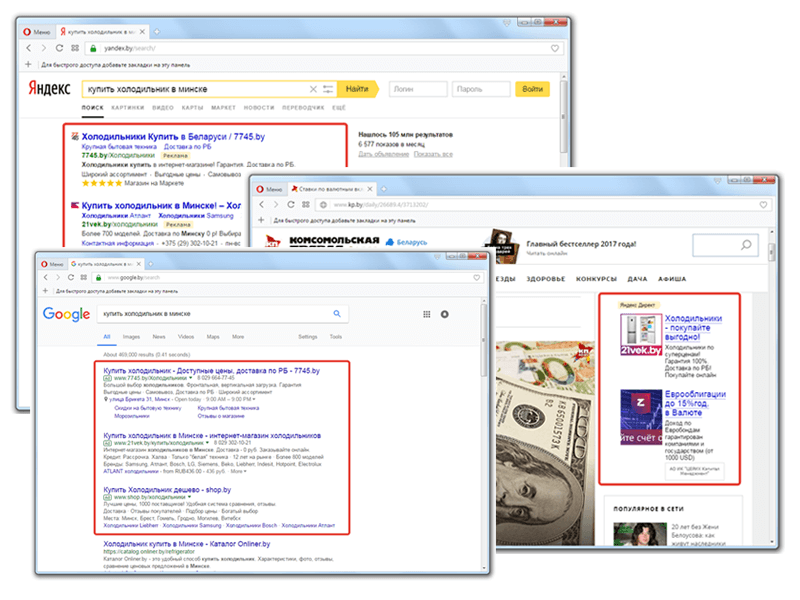
Task: Open the 'Холодильники - покупайте выгодно!' ad link
Action: 693,328
